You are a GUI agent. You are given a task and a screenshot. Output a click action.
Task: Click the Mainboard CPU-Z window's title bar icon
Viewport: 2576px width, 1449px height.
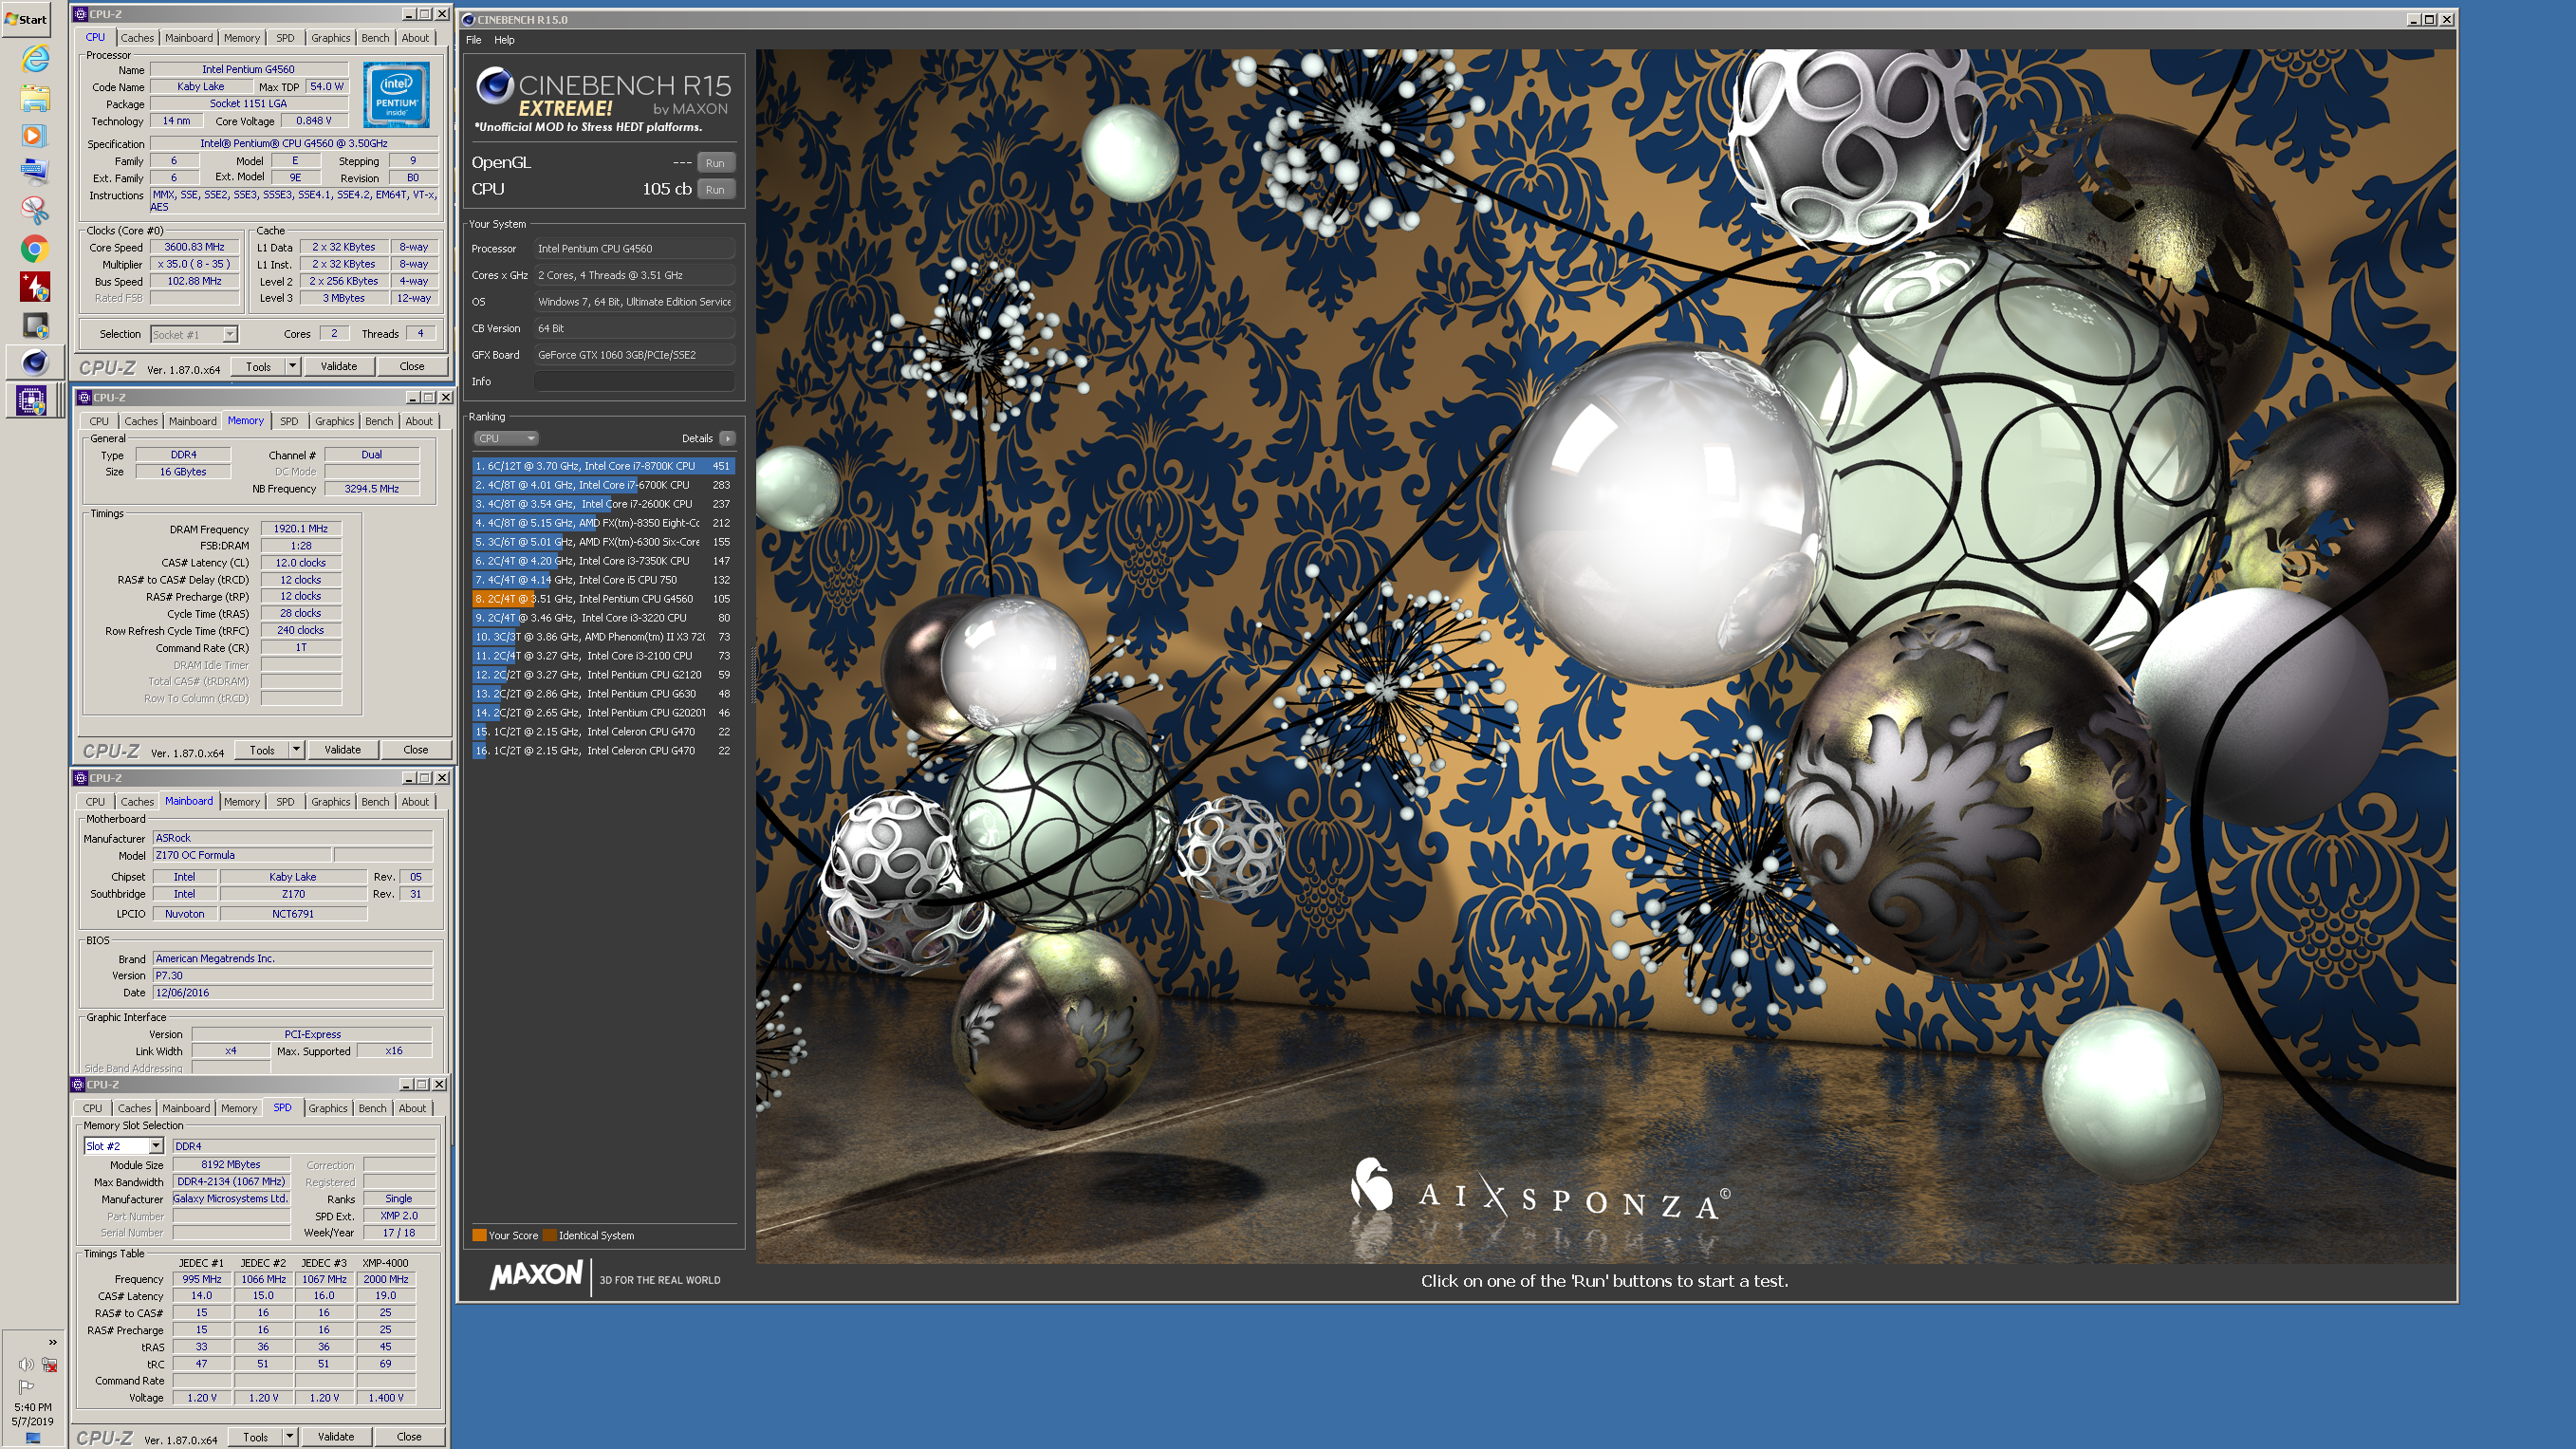pos(80,777)
